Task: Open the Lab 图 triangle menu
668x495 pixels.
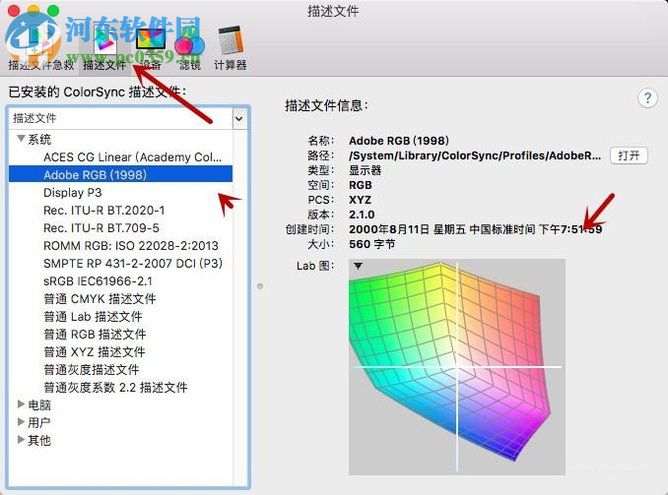Action: point(358,266)
